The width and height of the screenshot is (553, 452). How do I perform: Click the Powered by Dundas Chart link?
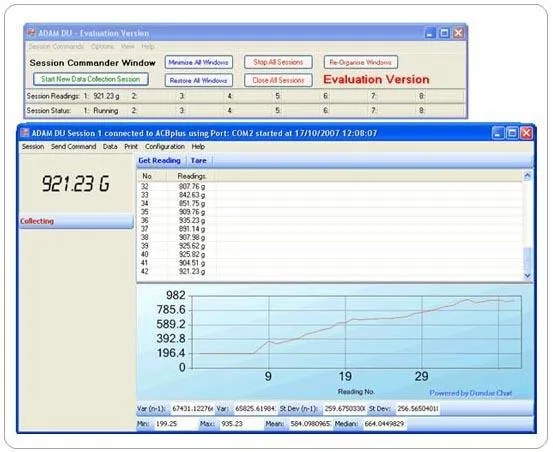click(470, 393)
